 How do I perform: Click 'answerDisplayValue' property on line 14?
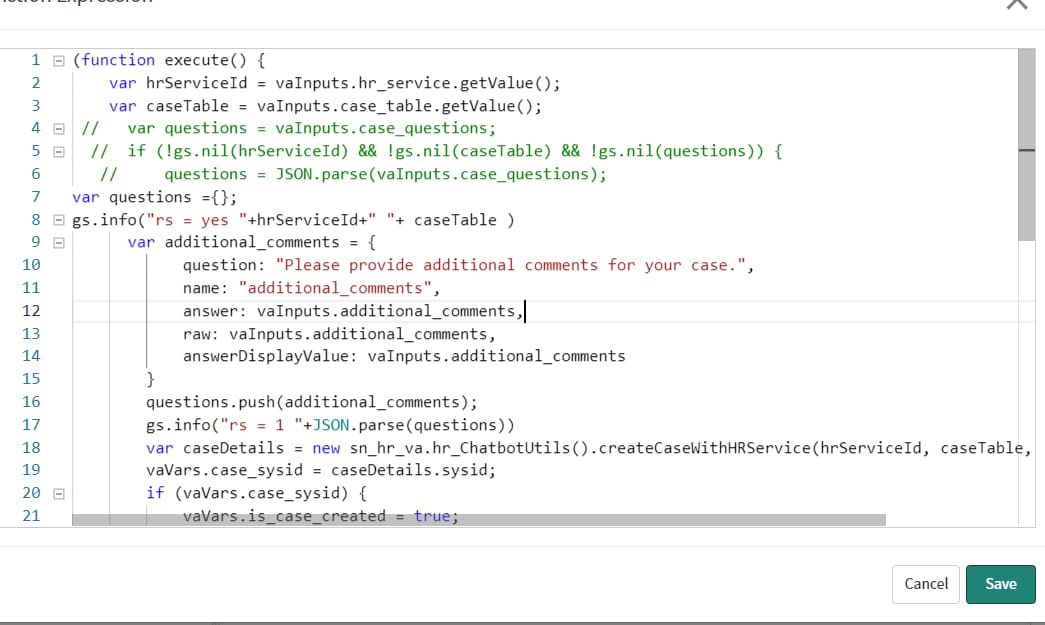coord(265,356)
